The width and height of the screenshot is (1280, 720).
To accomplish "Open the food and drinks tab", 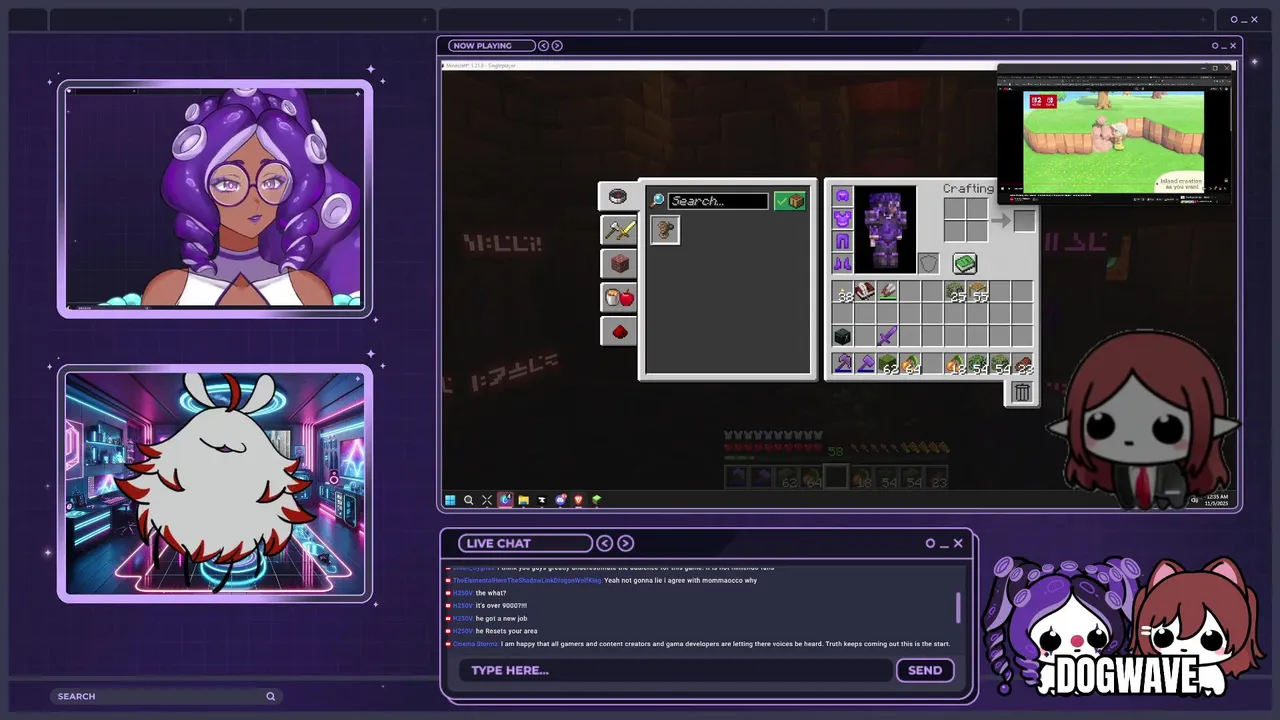I will (x=619, y=297).
